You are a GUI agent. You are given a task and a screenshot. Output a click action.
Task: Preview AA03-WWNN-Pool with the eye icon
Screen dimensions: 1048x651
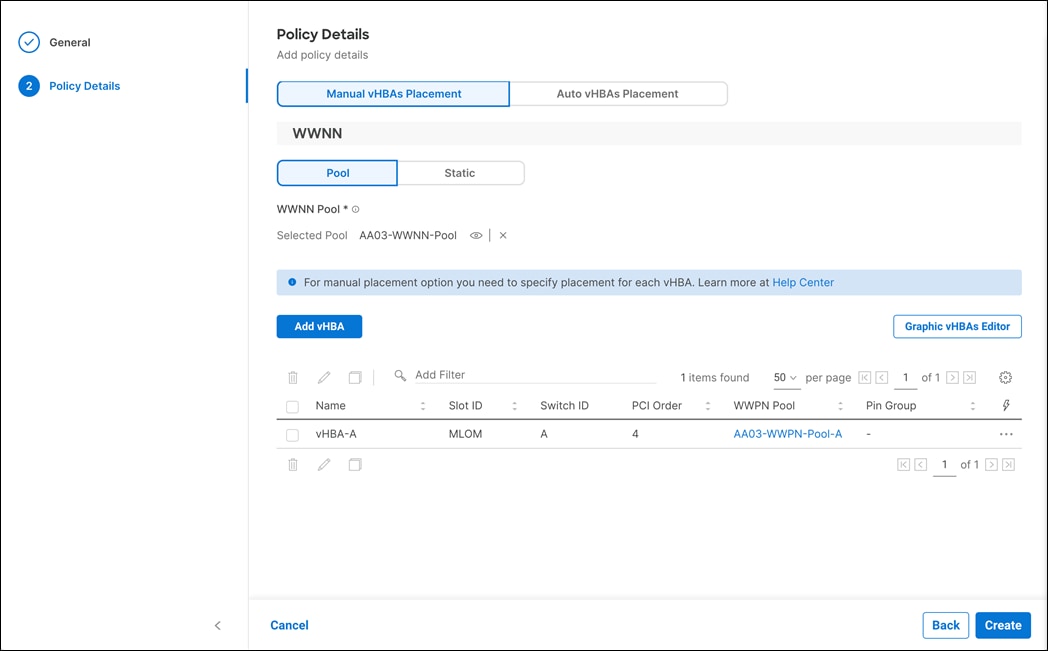click(x=476, y=235)
